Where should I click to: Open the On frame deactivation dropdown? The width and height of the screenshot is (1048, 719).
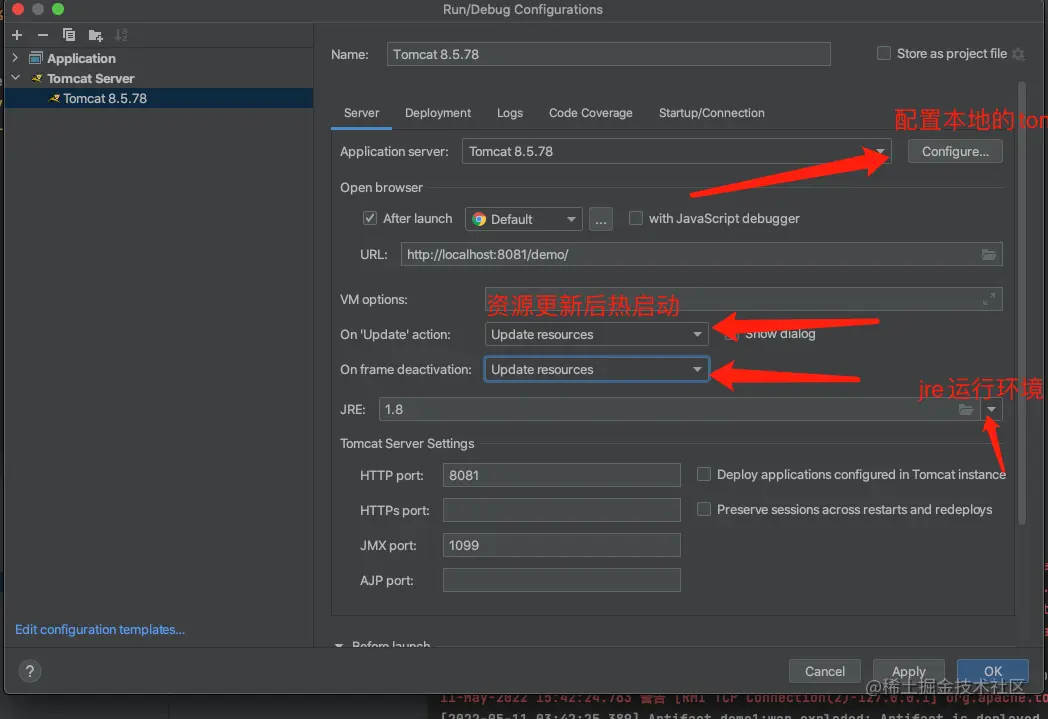596,370
